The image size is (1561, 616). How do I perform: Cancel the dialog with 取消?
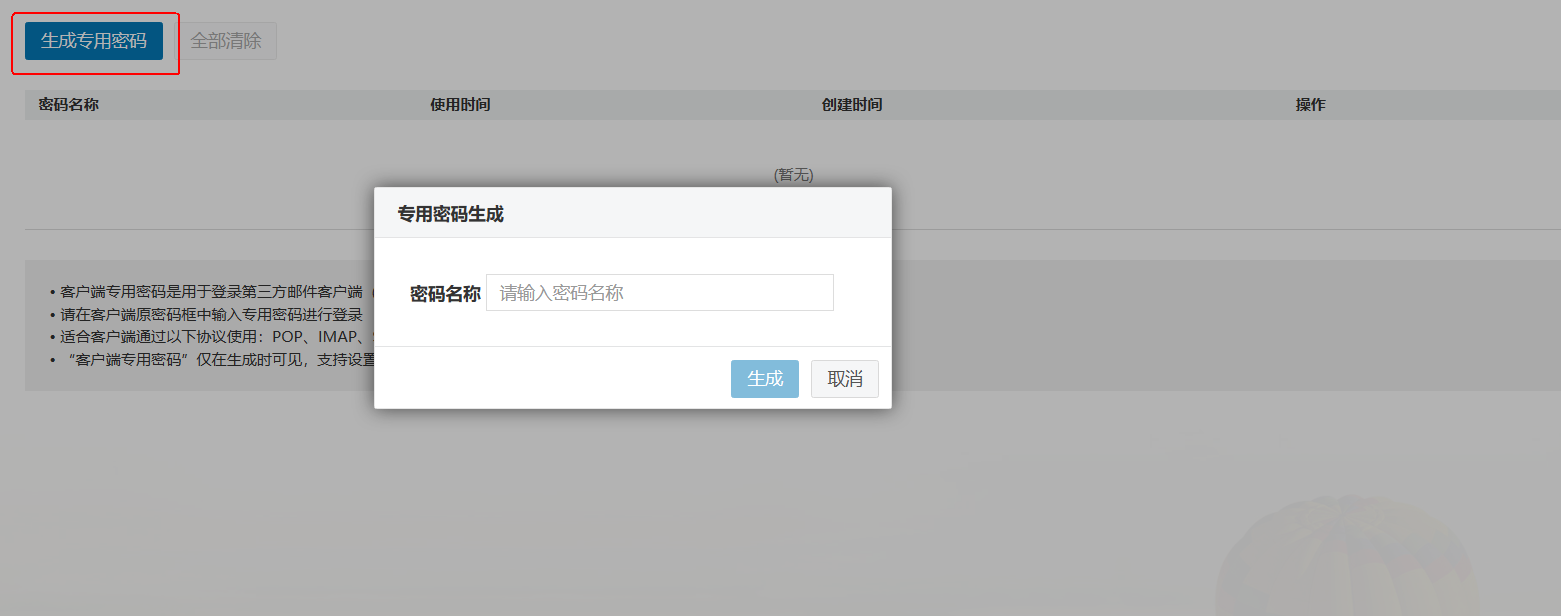click(844, 379)
